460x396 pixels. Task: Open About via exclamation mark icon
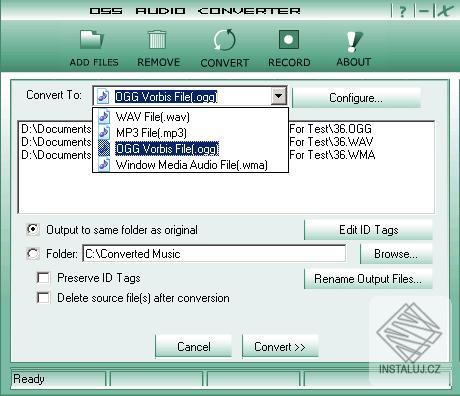click(353, 41)
